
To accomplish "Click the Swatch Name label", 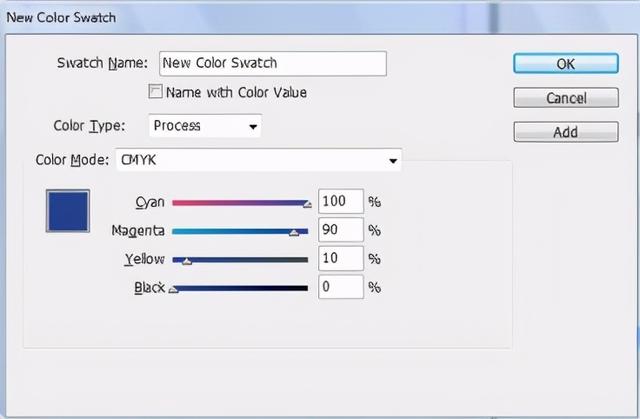I will pos(102,63).
